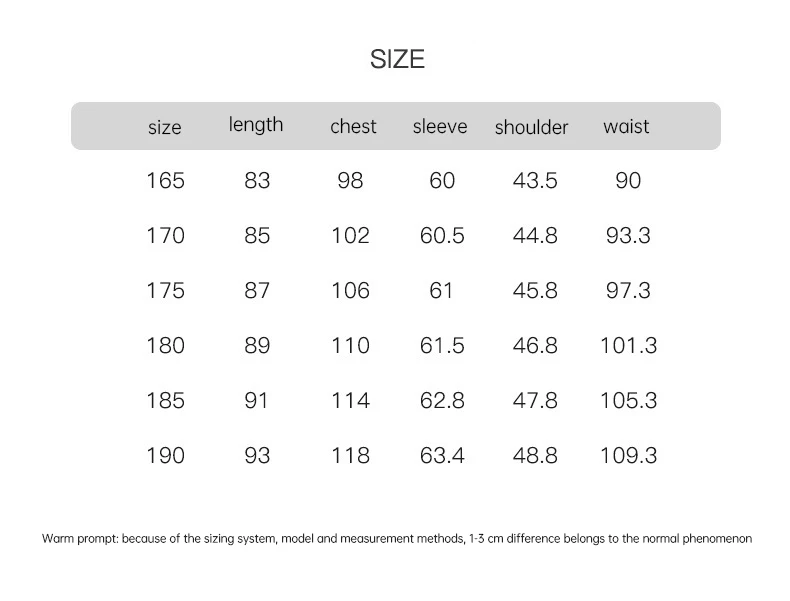
Task: Select waist value 109.3
Action: [628, 456]
